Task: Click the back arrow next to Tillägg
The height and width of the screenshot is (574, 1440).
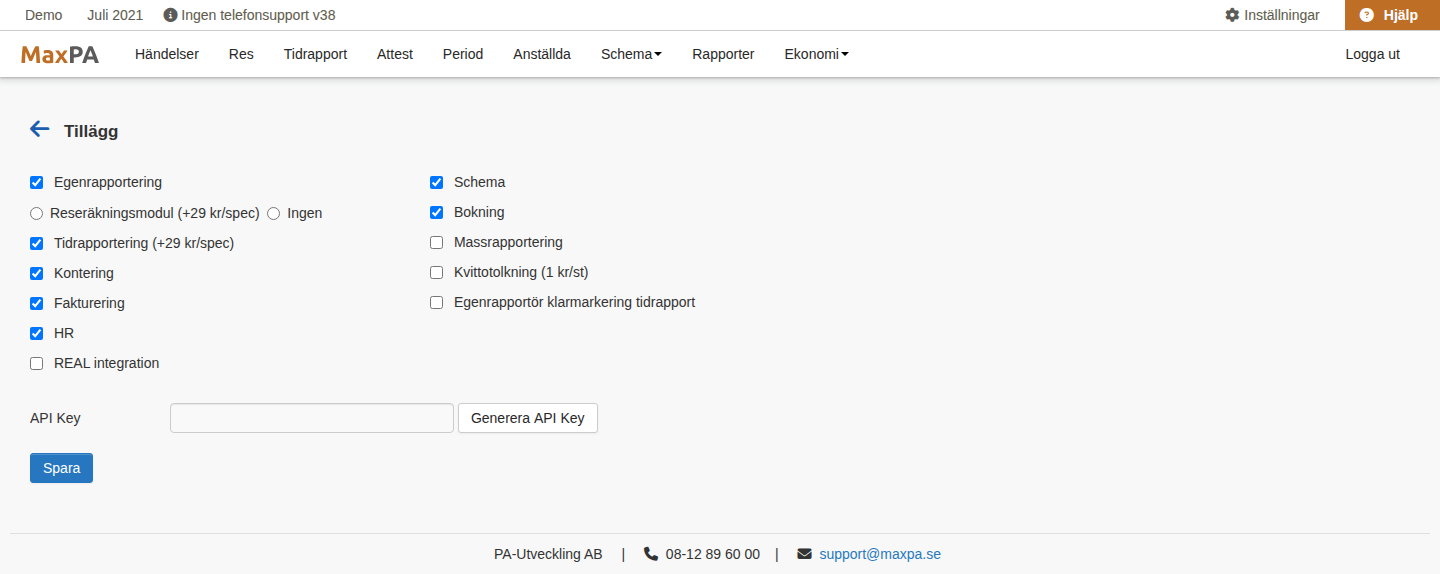Action: pyautogui.click(x=40, y=129)
